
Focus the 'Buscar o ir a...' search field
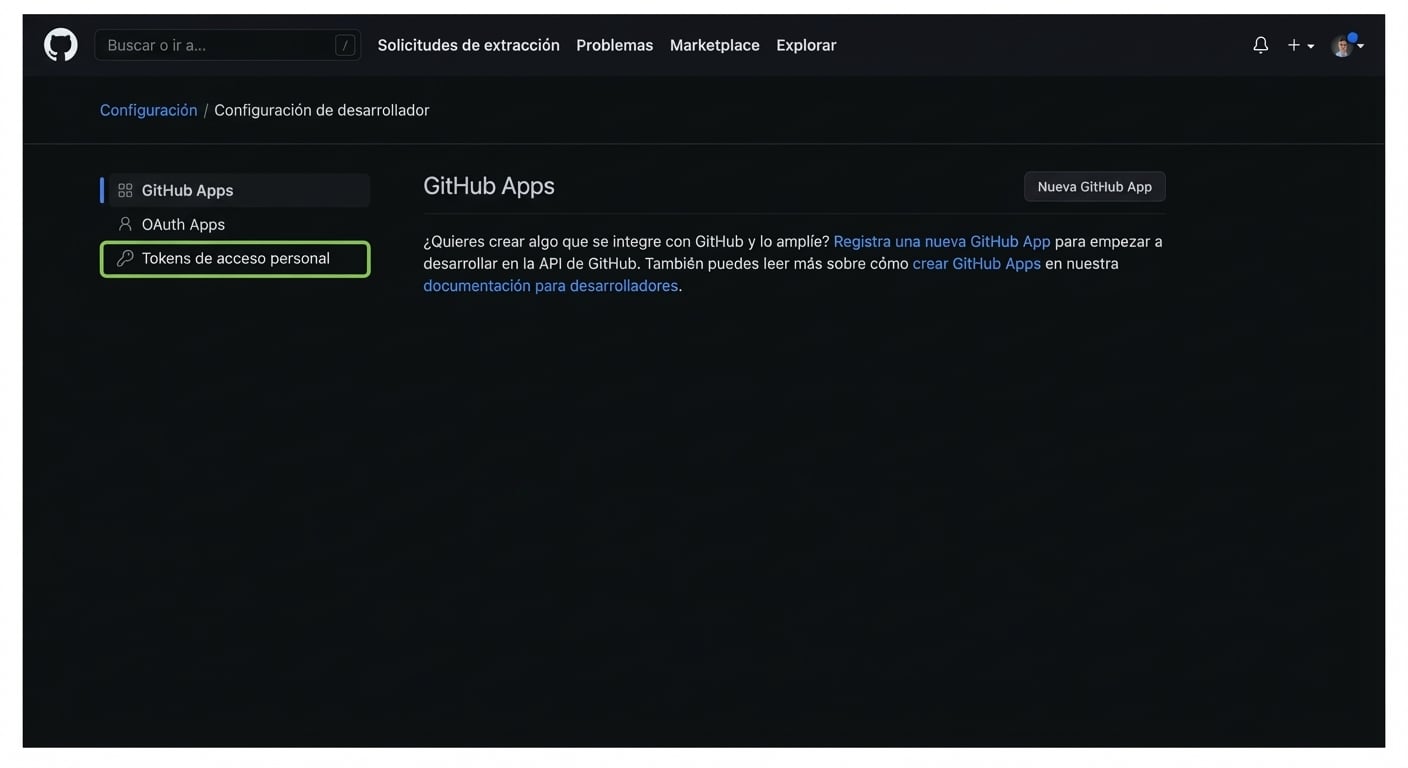click(228, 45)
